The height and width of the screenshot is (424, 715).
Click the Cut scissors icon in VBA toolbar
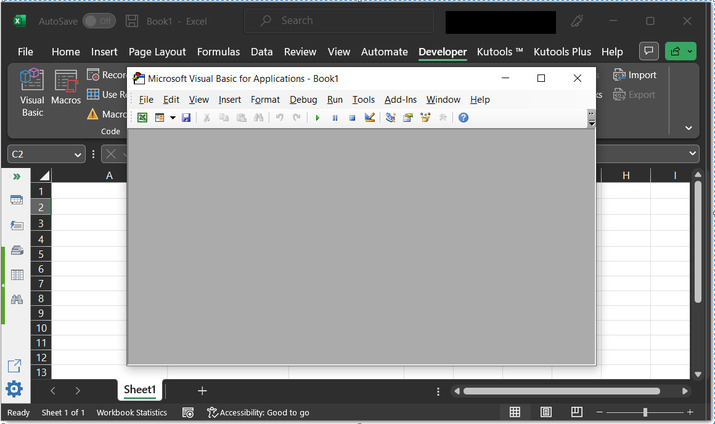point(207,118)
